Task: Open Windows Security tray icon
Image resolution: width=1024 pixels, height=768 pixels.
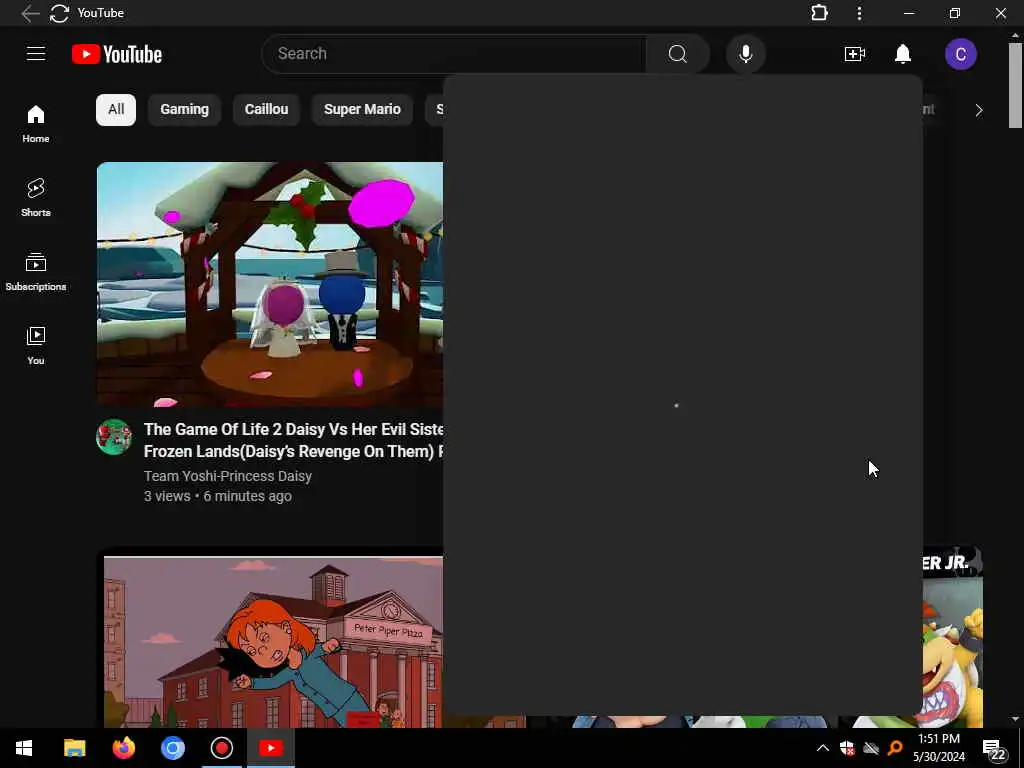Action: pos(847,748)
